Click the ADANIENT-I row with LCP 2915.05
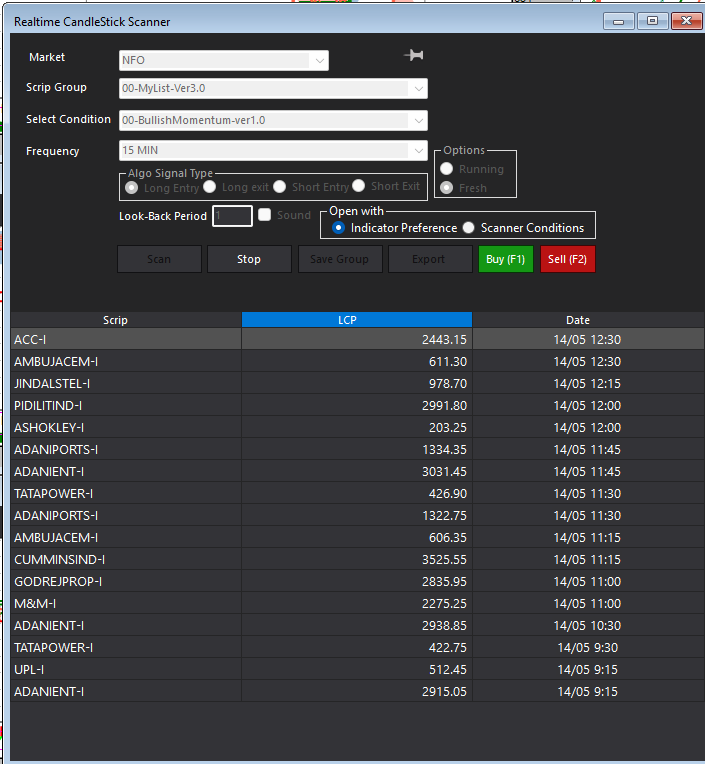This screenshot has width=705, height=764. (x=358, y=691)
